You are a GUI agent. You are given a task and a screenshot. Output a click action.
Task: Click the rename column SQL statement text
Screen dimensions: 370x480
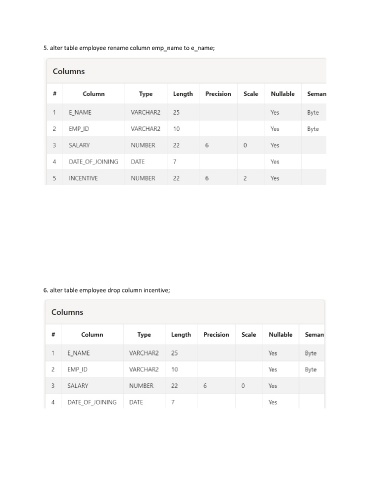pyautogui.click(x=129, y=48)
